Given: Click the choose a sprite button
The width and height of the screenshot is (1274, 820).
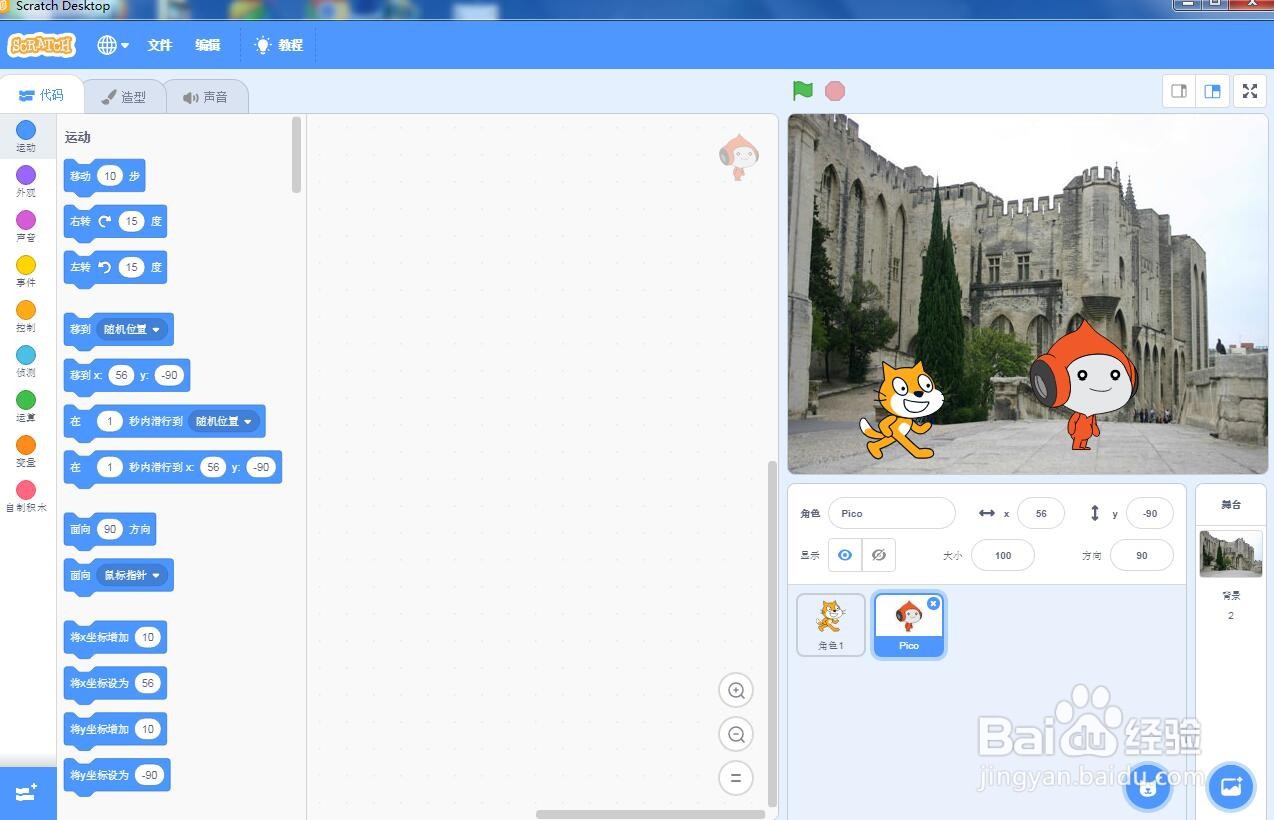Looking at the screenshot, I should coord(1148,787).
